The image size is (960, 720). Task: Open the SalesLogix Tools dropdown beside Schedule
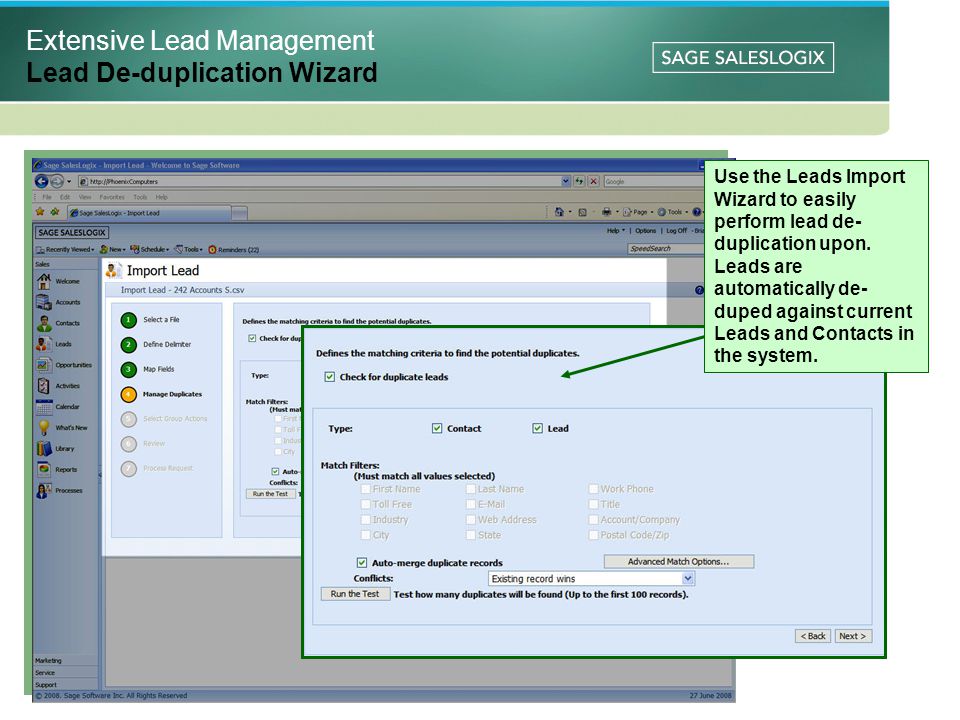point(189,250)
